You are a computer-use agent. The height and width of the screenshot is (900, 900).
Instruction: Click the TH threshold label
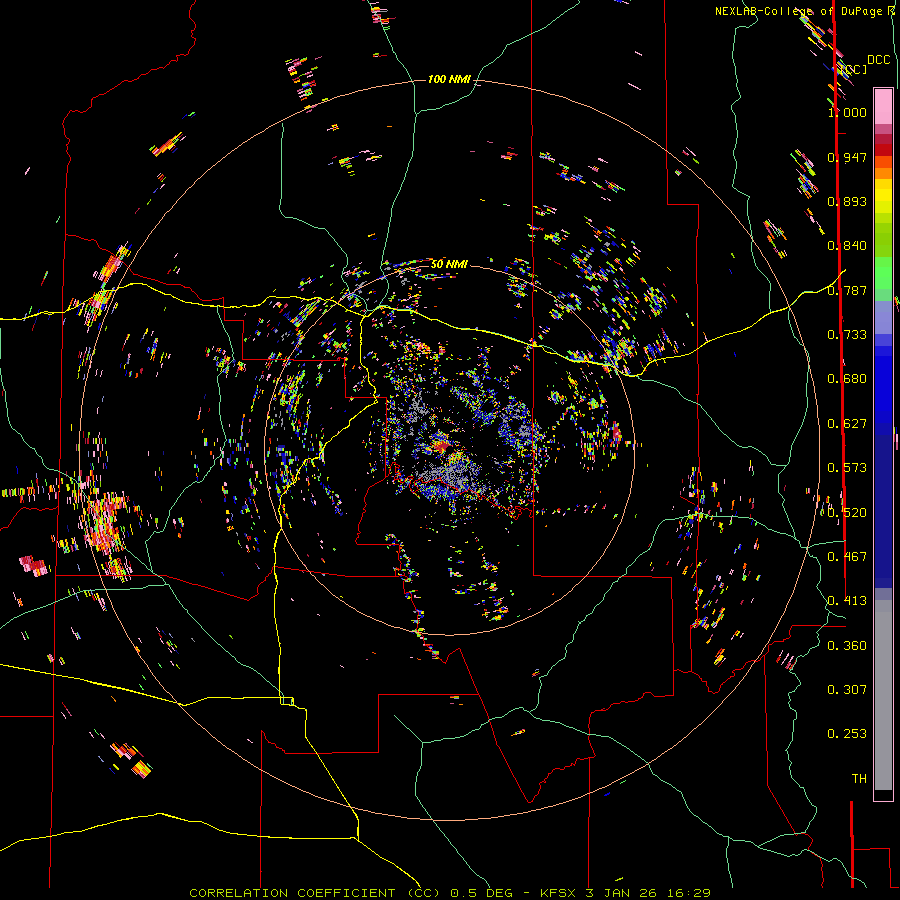tap(859, 779)
